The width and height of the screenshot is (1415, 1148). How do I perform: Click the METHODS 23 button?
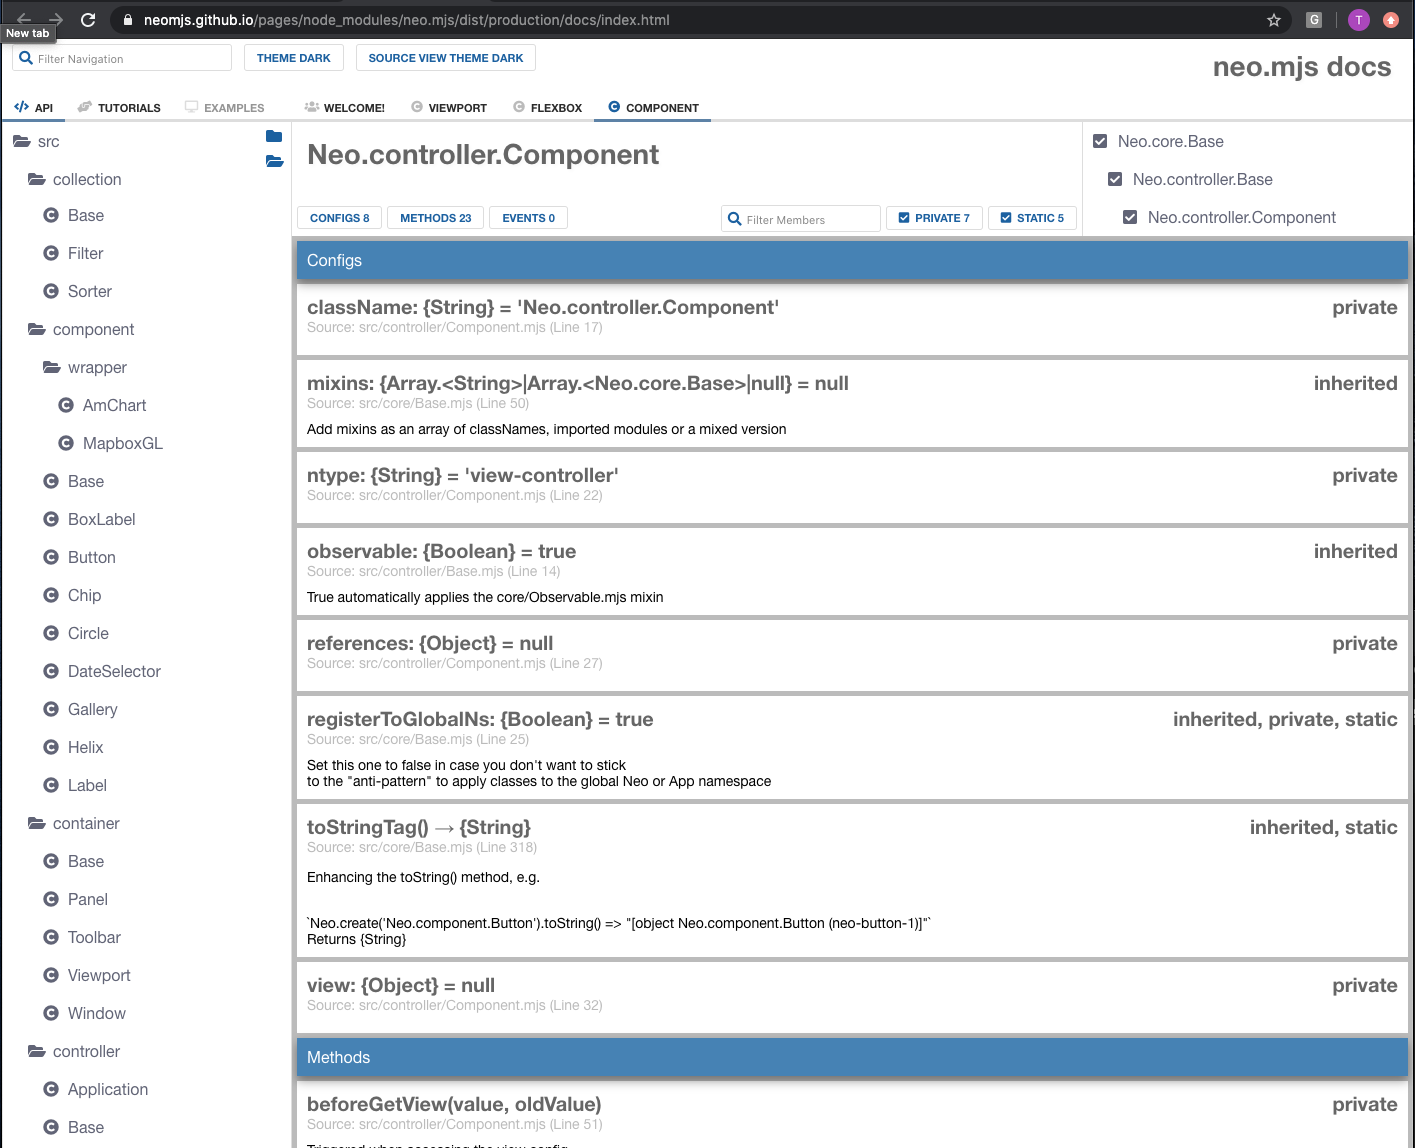pyautogui.click(x=435, y=217)
